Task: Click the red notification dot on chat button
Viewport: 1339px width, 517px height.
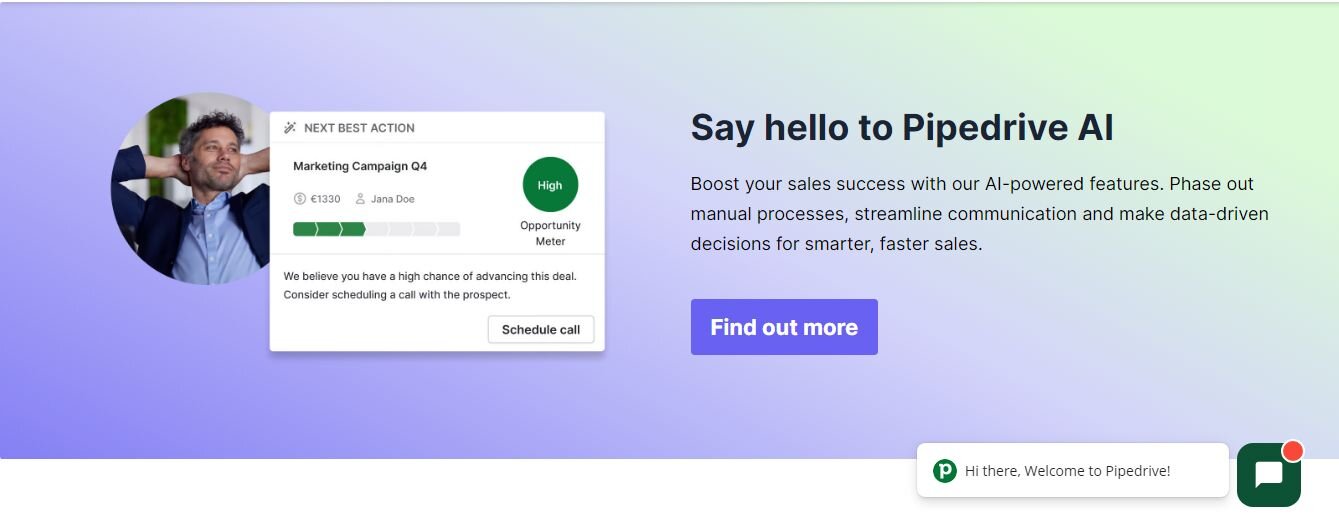Action: coord(1293,450)
